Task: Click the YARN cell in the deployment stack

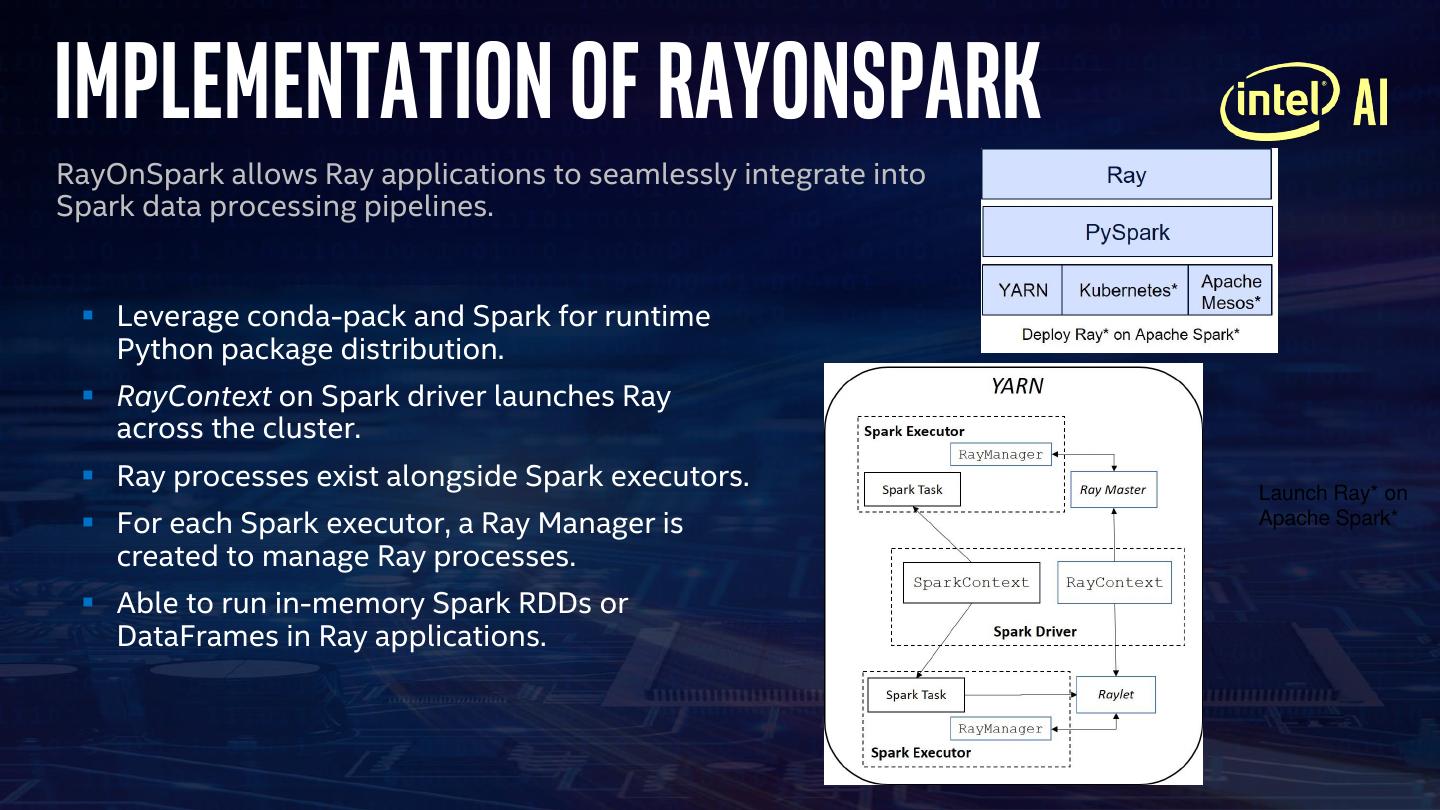Action: pos(1022,290)
